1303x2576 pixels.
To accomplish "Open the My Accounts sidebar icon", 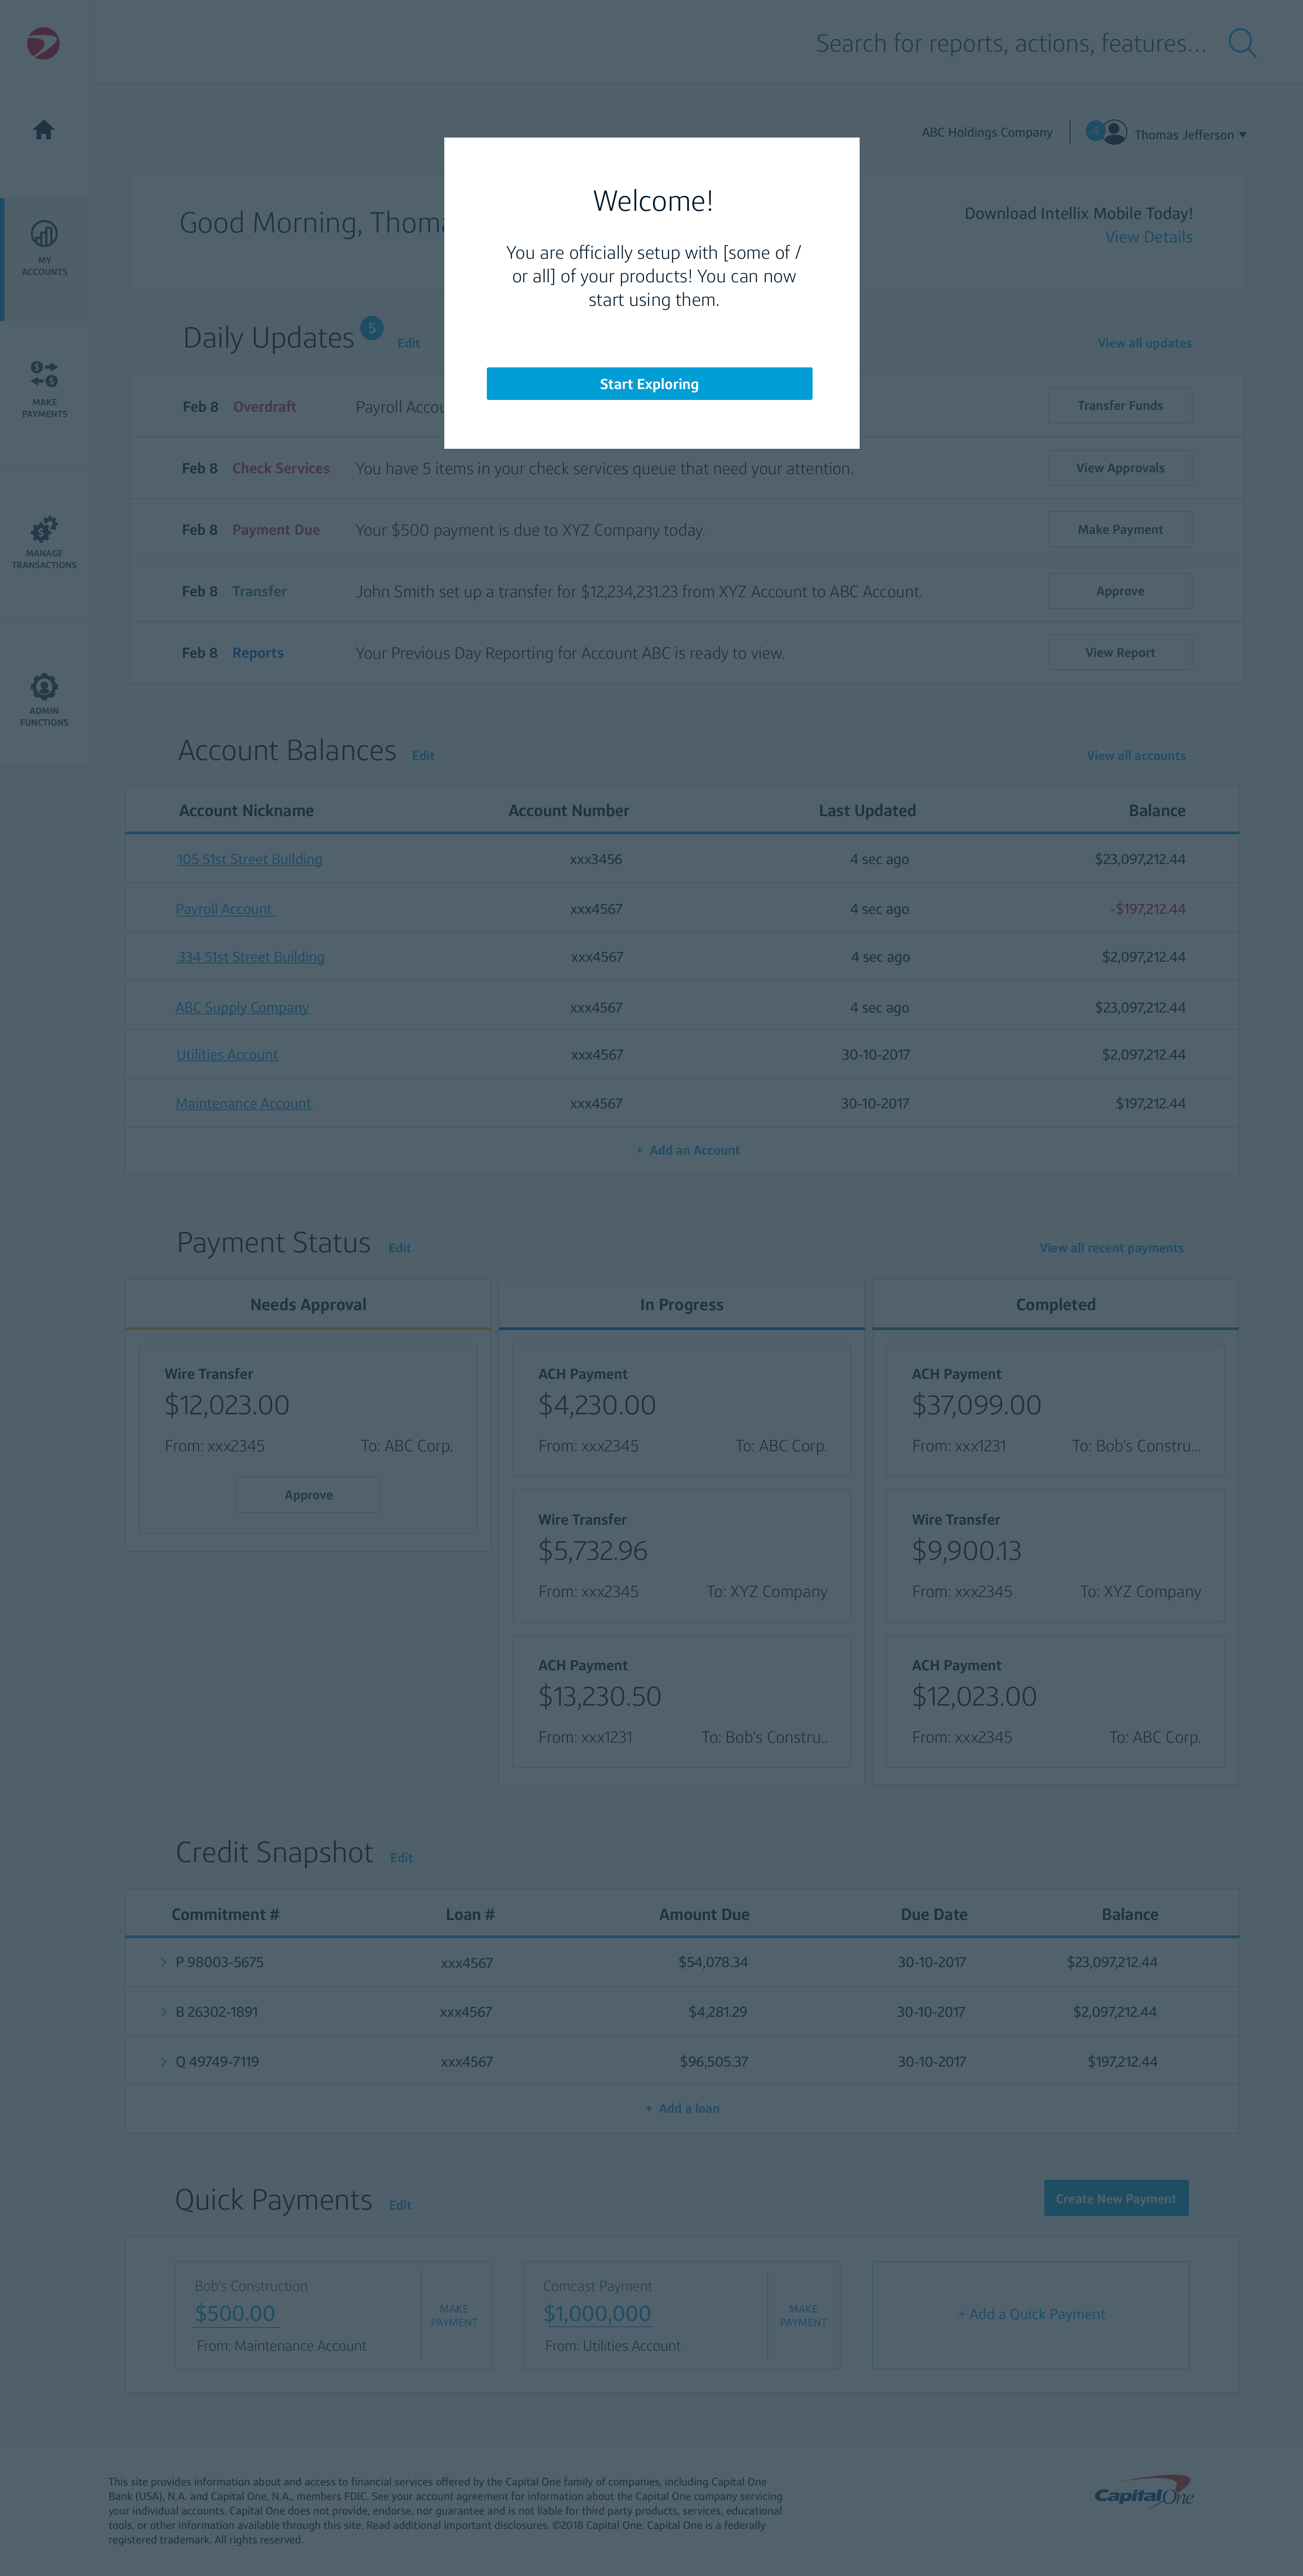I will (44, 235).
